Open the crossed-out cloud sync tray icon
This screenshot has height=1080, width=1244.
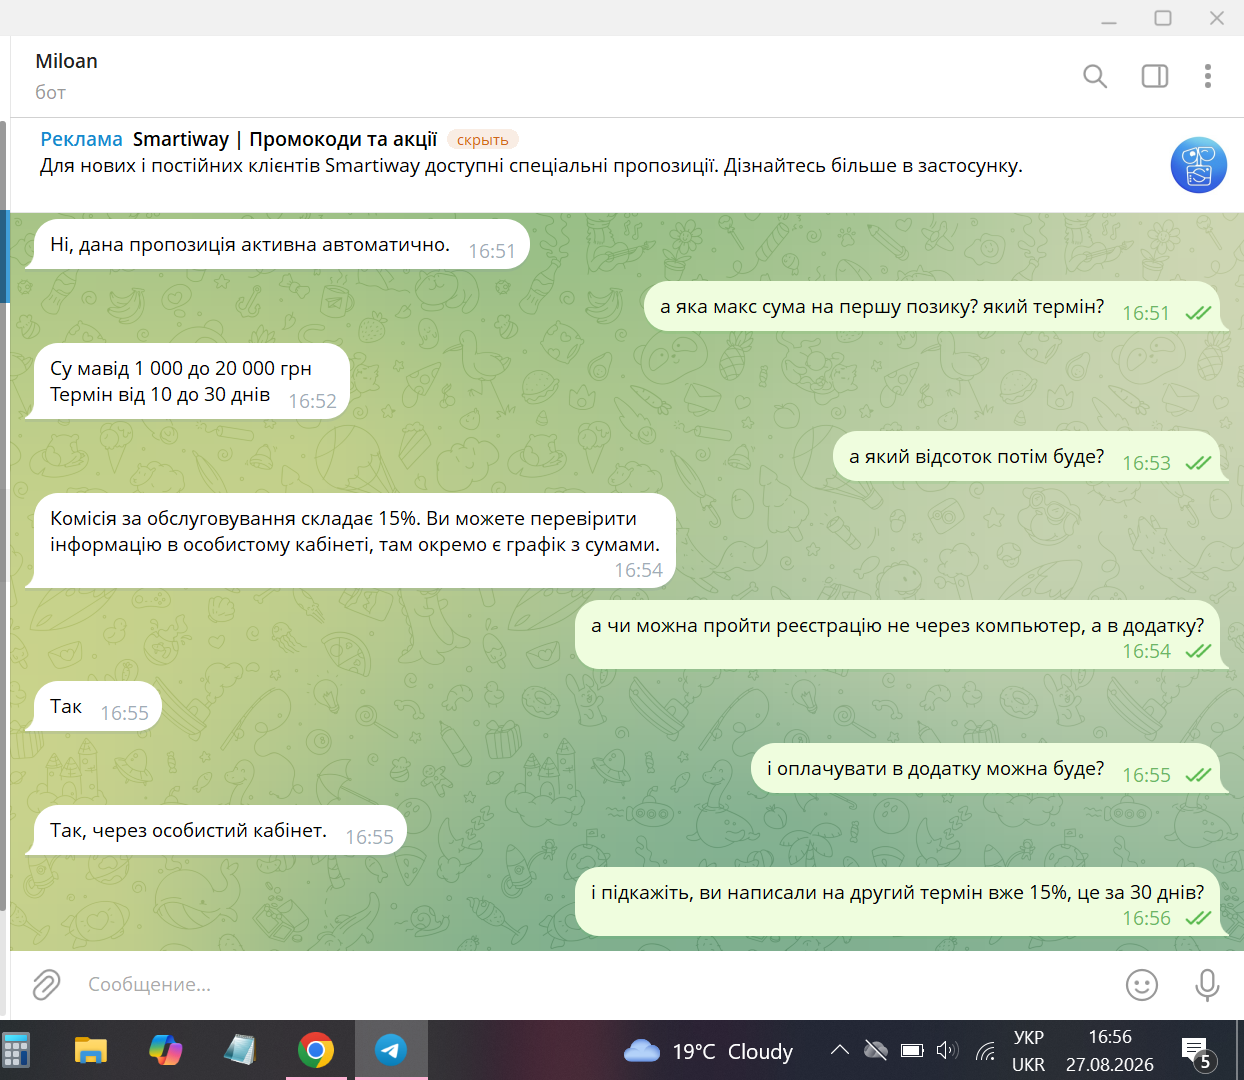[876, 1050]
